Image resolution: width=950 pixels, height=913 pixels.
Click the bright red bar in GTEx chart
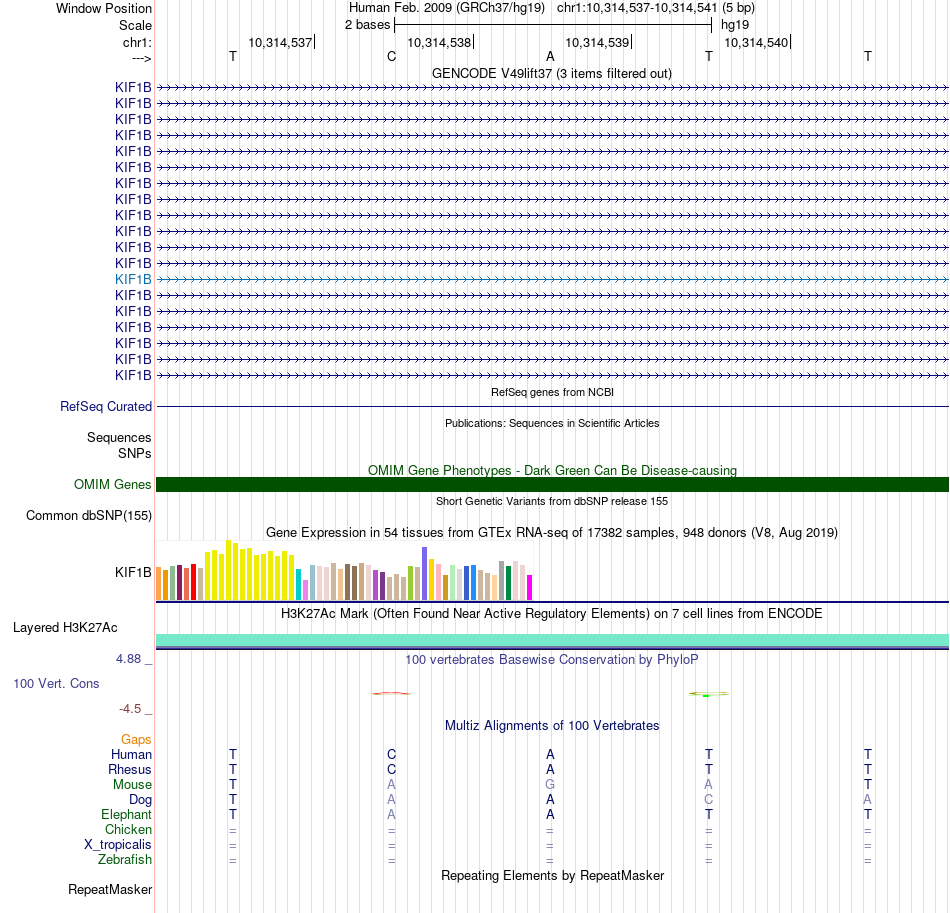(x=193, y=582)
